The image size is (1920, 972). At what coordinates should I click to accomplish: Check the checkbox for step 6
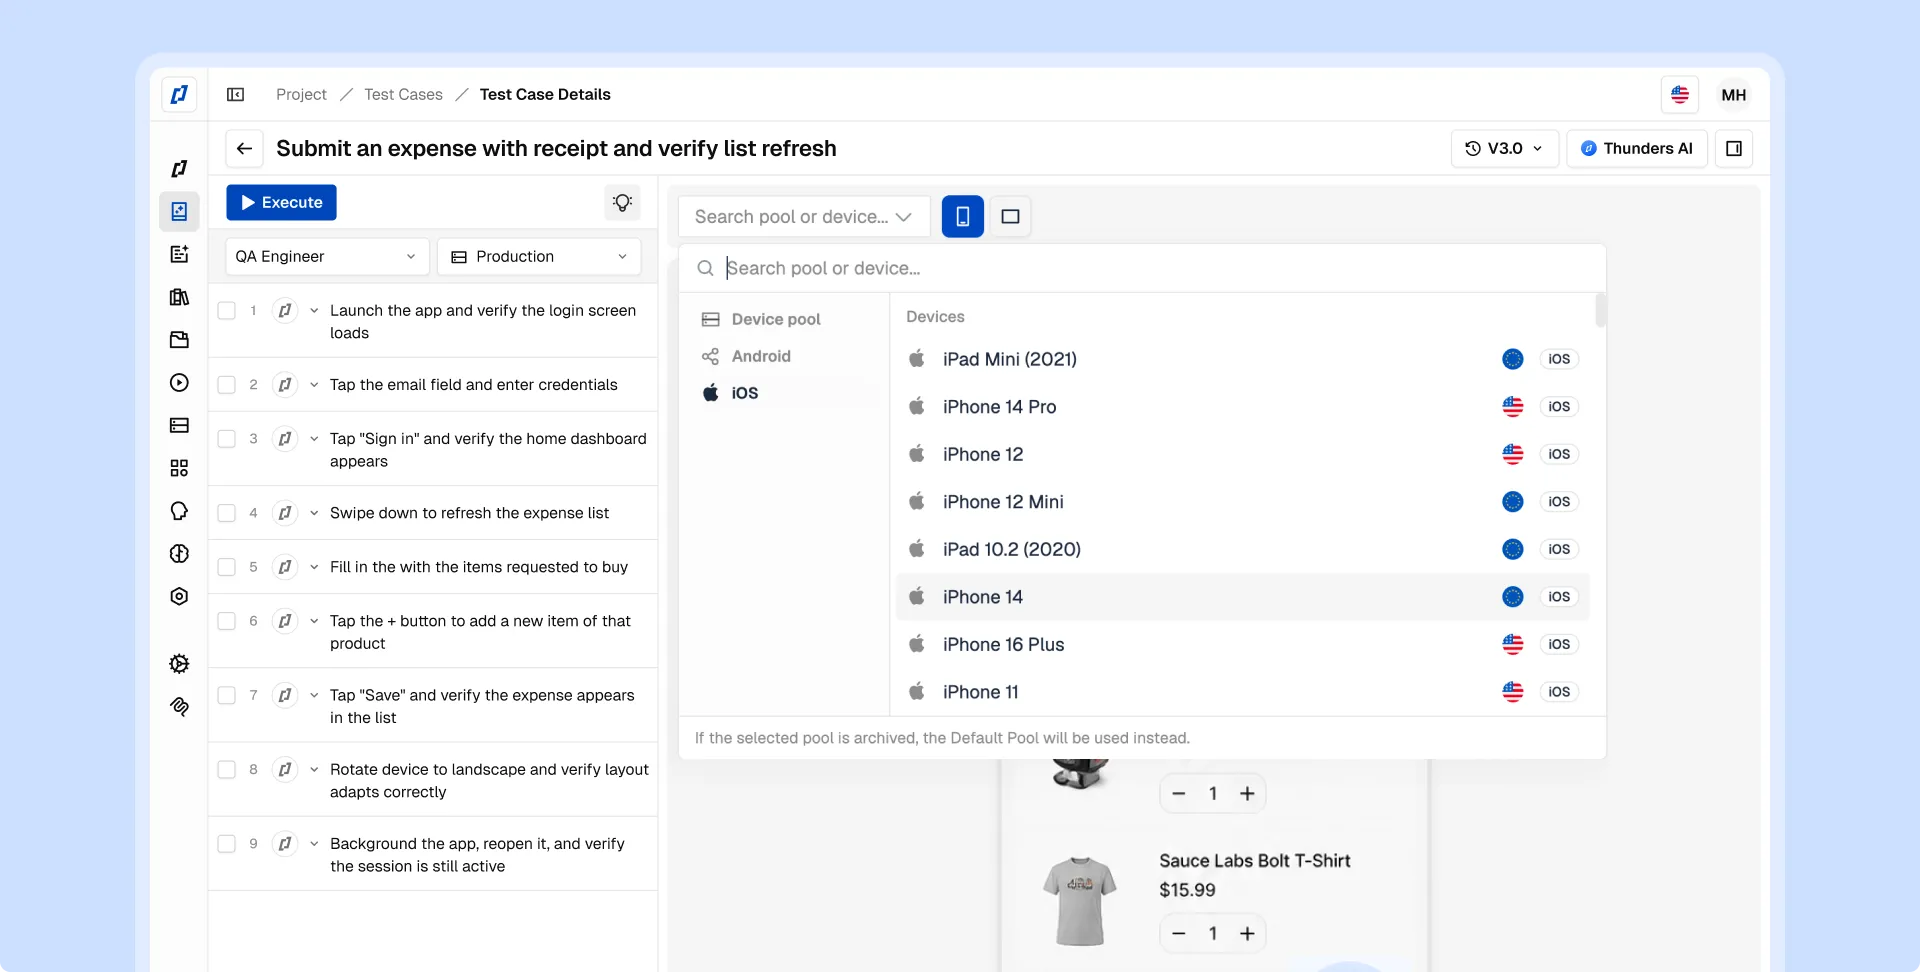coord(227,621)
